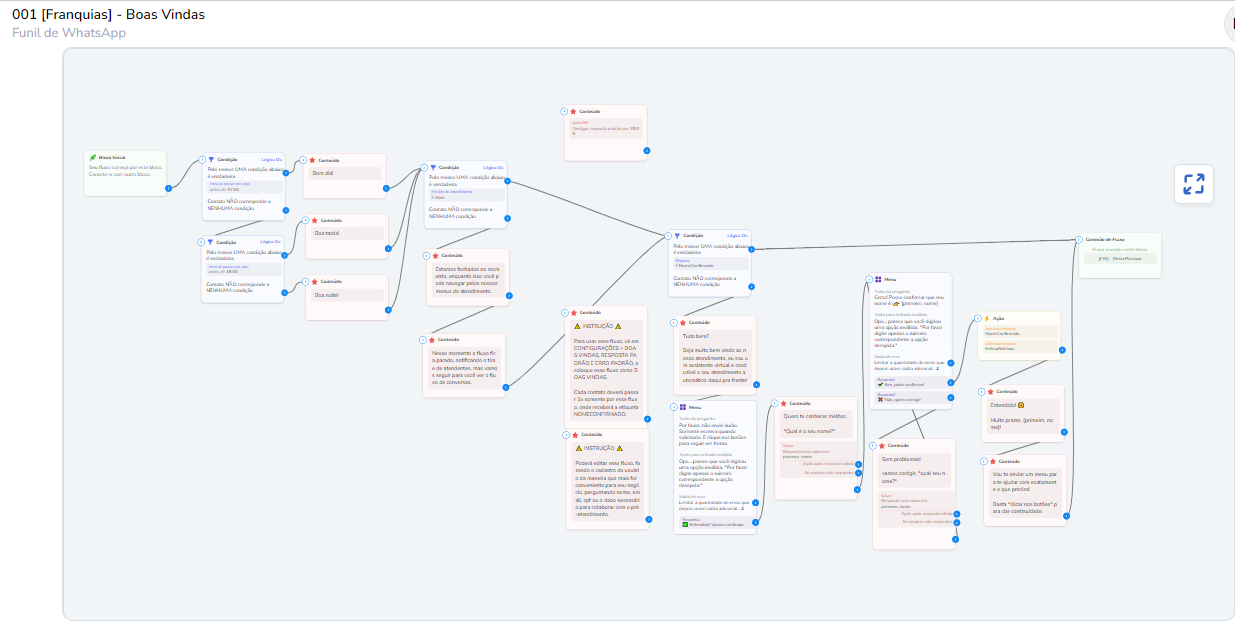Image resolution: width=1235 pixels, height=623 pixels.
Task: Click the funnel icon on the NomeConfirmado condition
Action: 677,236
